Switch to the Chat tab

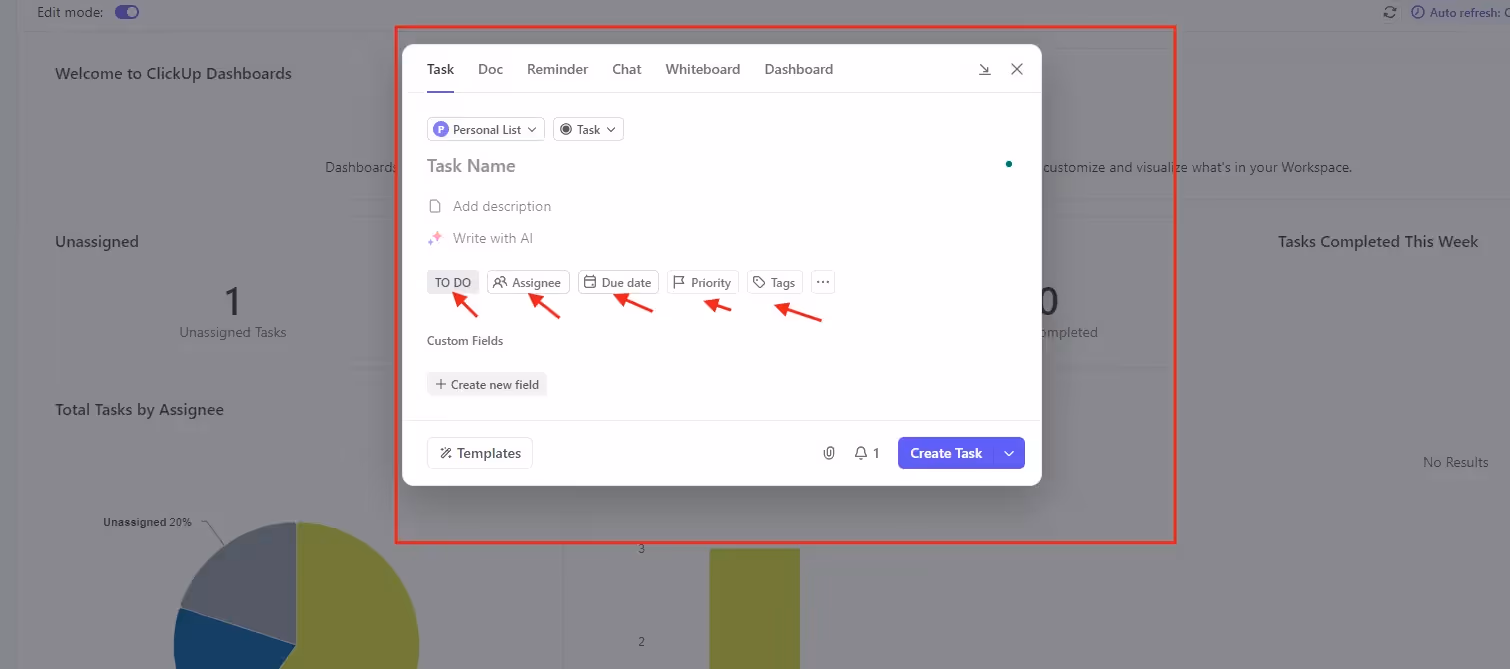[627, 69]
